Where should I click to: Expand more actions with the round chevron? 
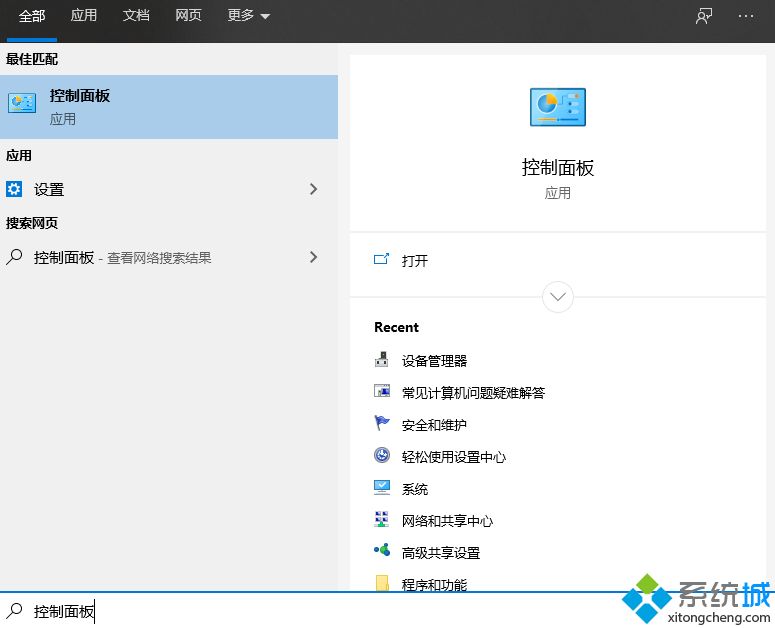(x=558, y=296)
